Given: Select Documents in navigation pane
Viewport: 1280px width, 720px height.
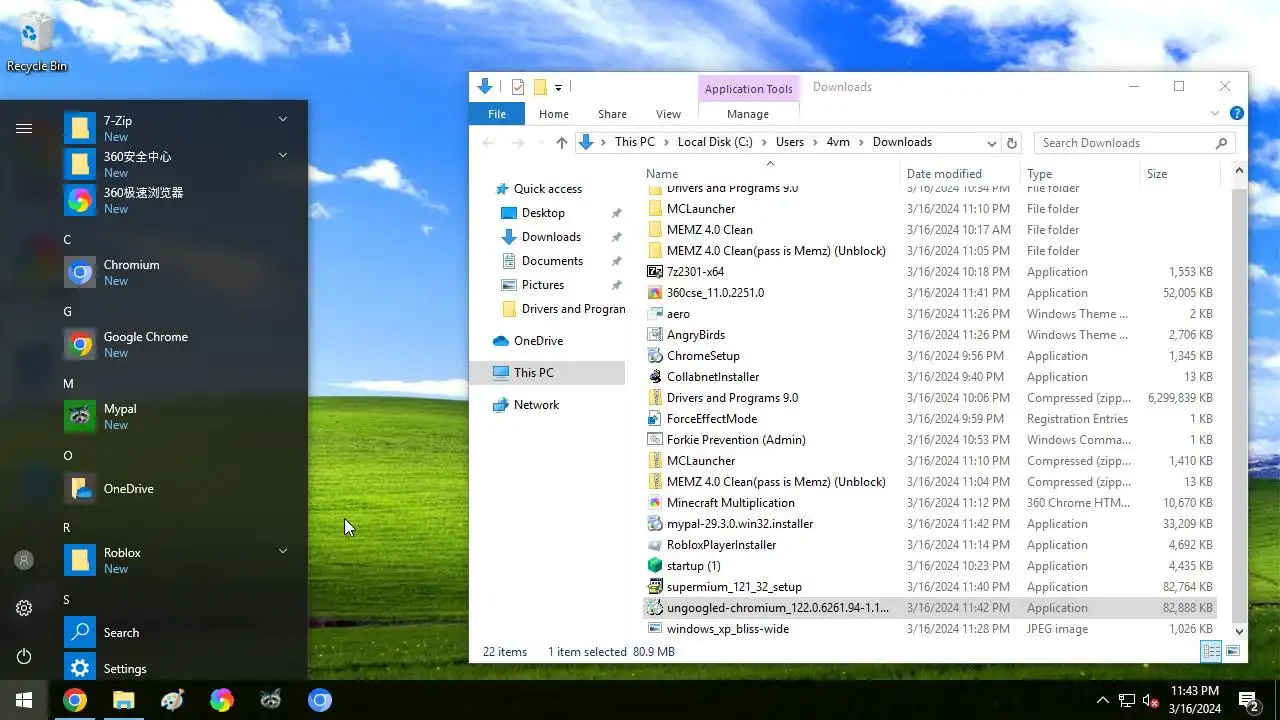Looking at the screenshot, I should tap(552, 261).
